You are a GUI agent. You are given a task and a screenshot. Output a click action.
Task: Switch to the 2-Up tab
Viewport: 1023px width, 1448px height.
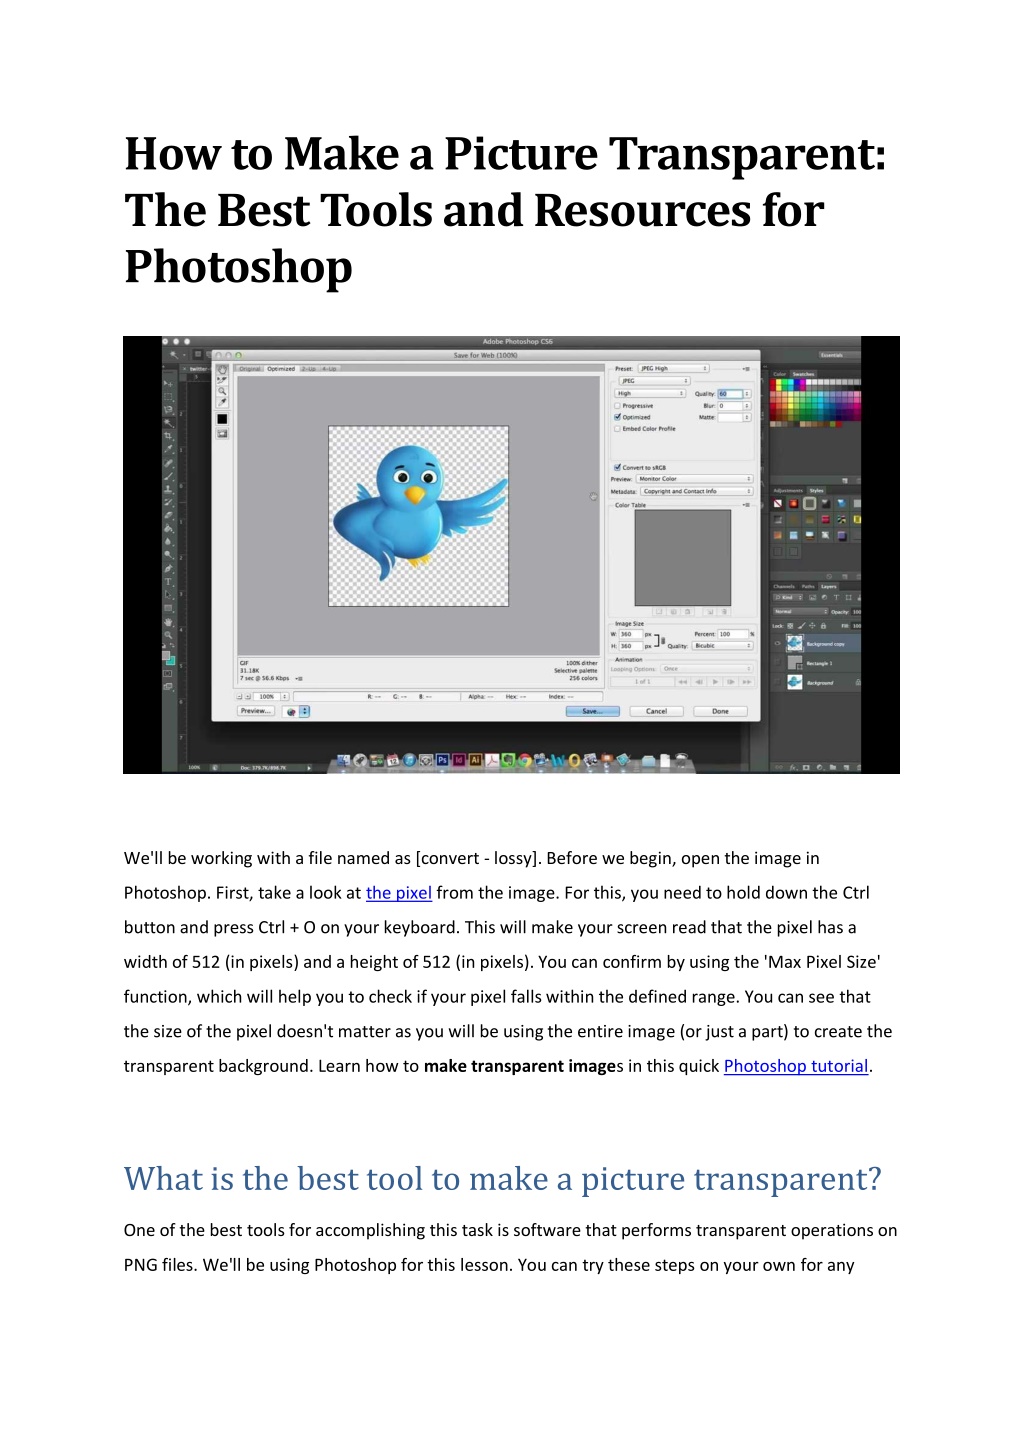(x=309, y=369)
